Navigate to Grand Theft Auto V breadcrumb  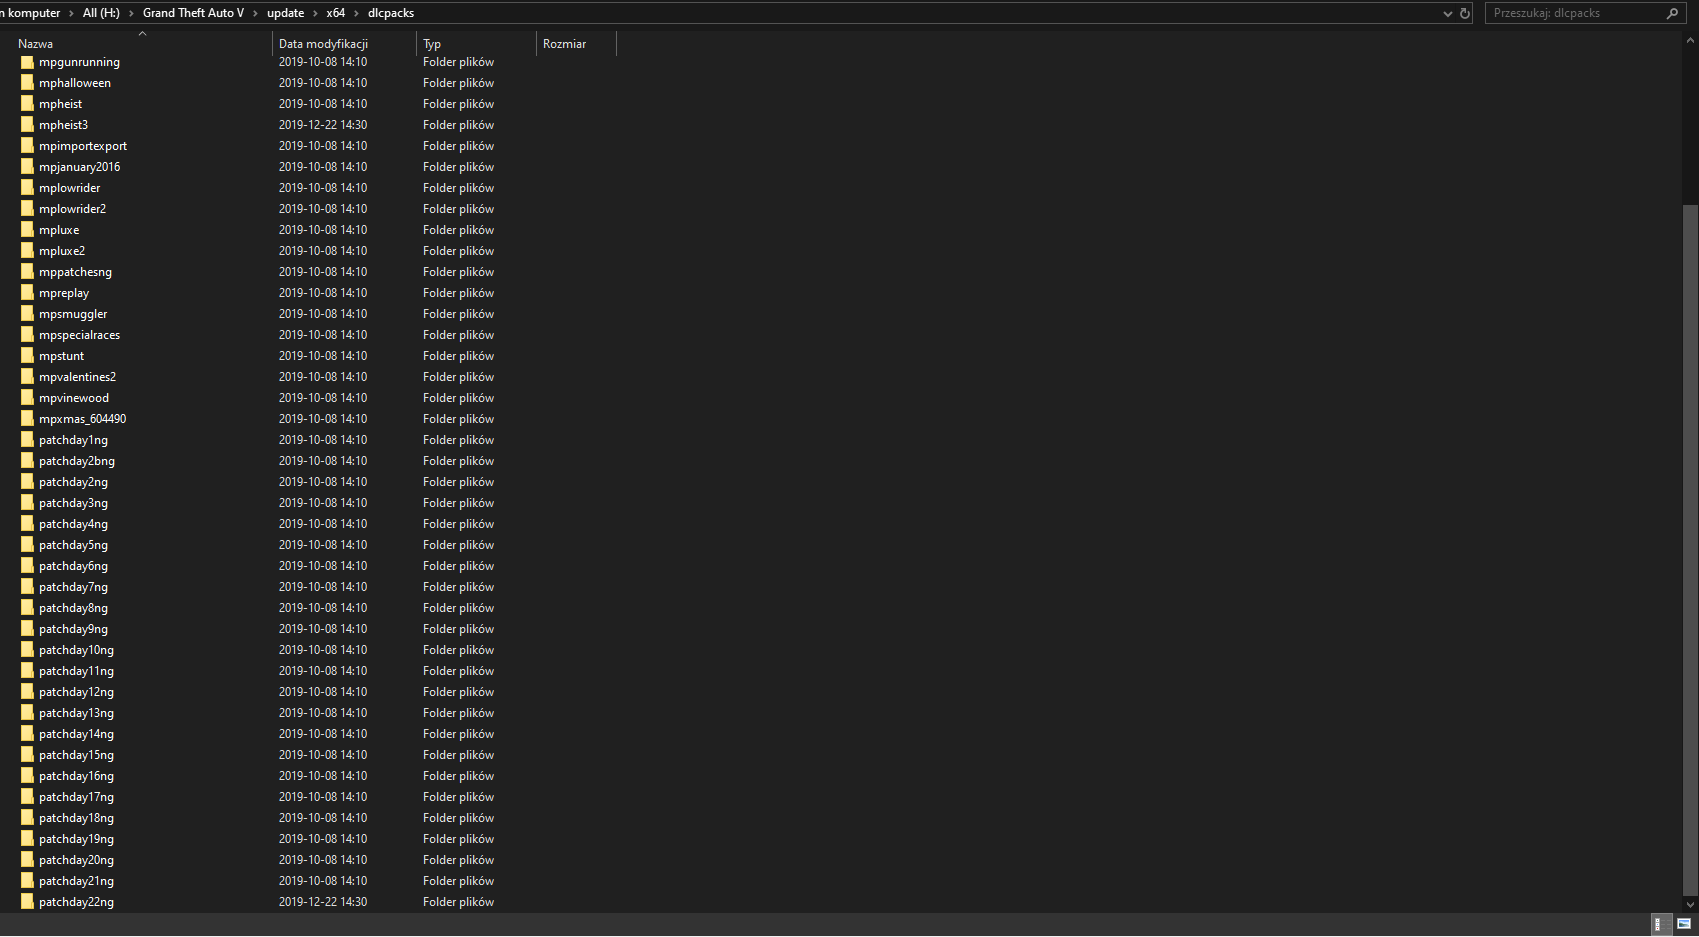click(193, 13)
